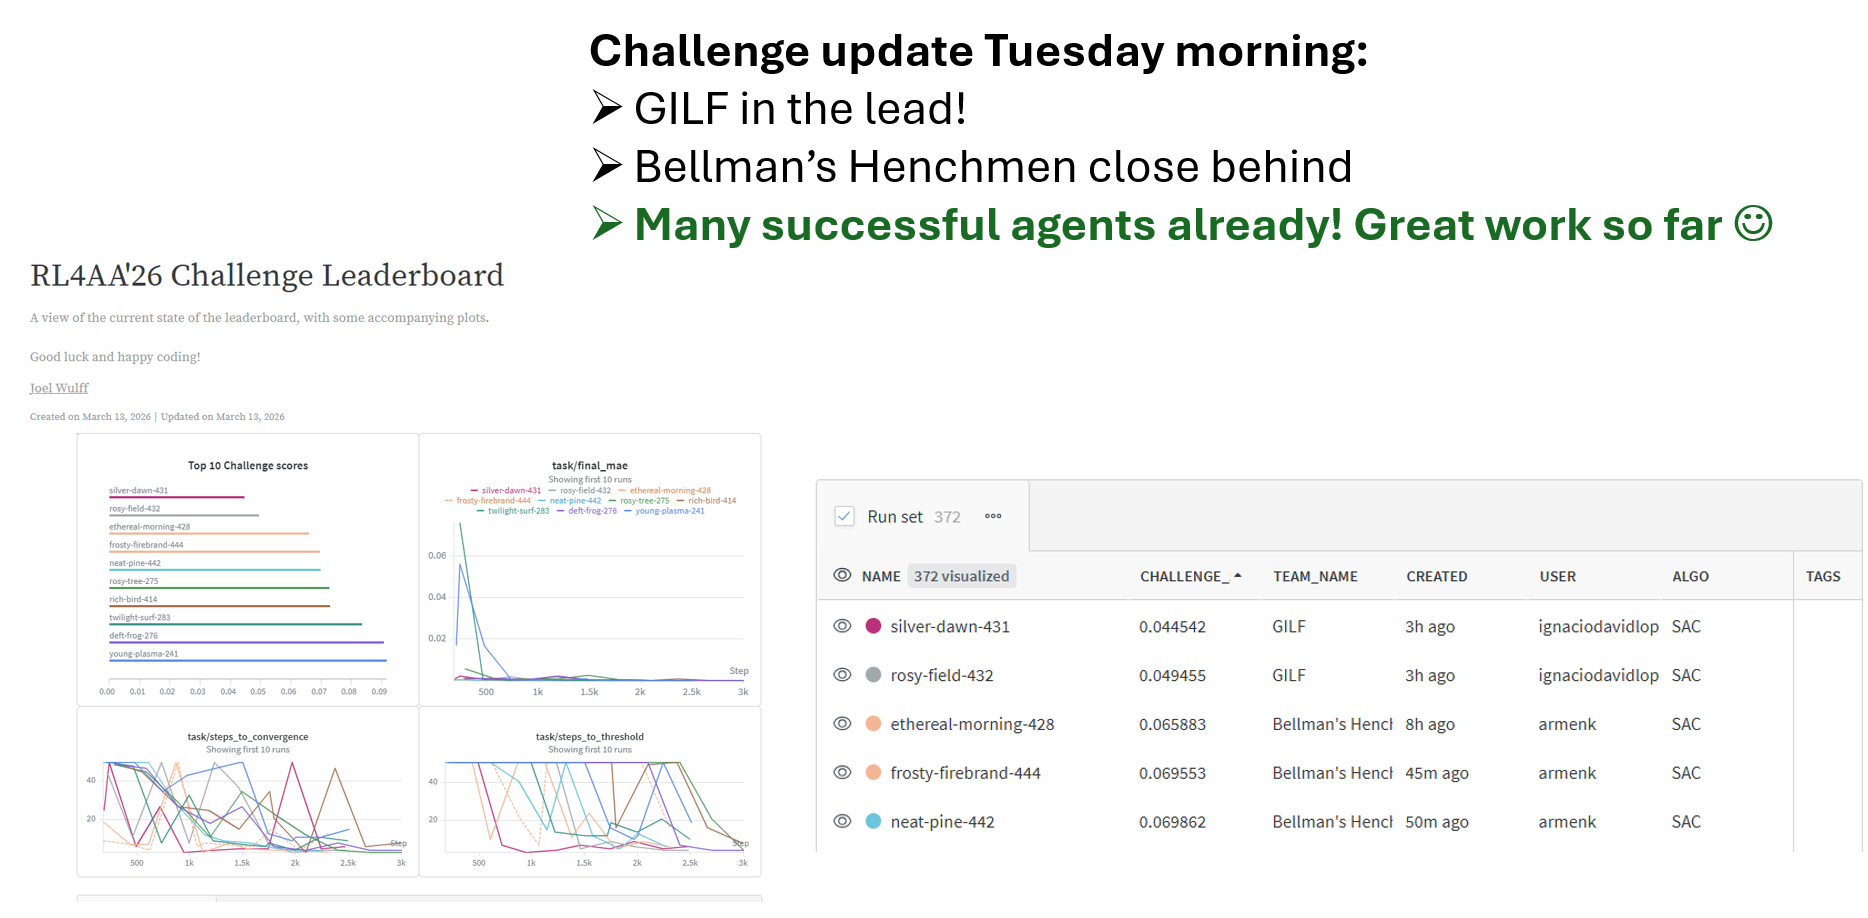Click the CREATED column header

[1436, 577]
